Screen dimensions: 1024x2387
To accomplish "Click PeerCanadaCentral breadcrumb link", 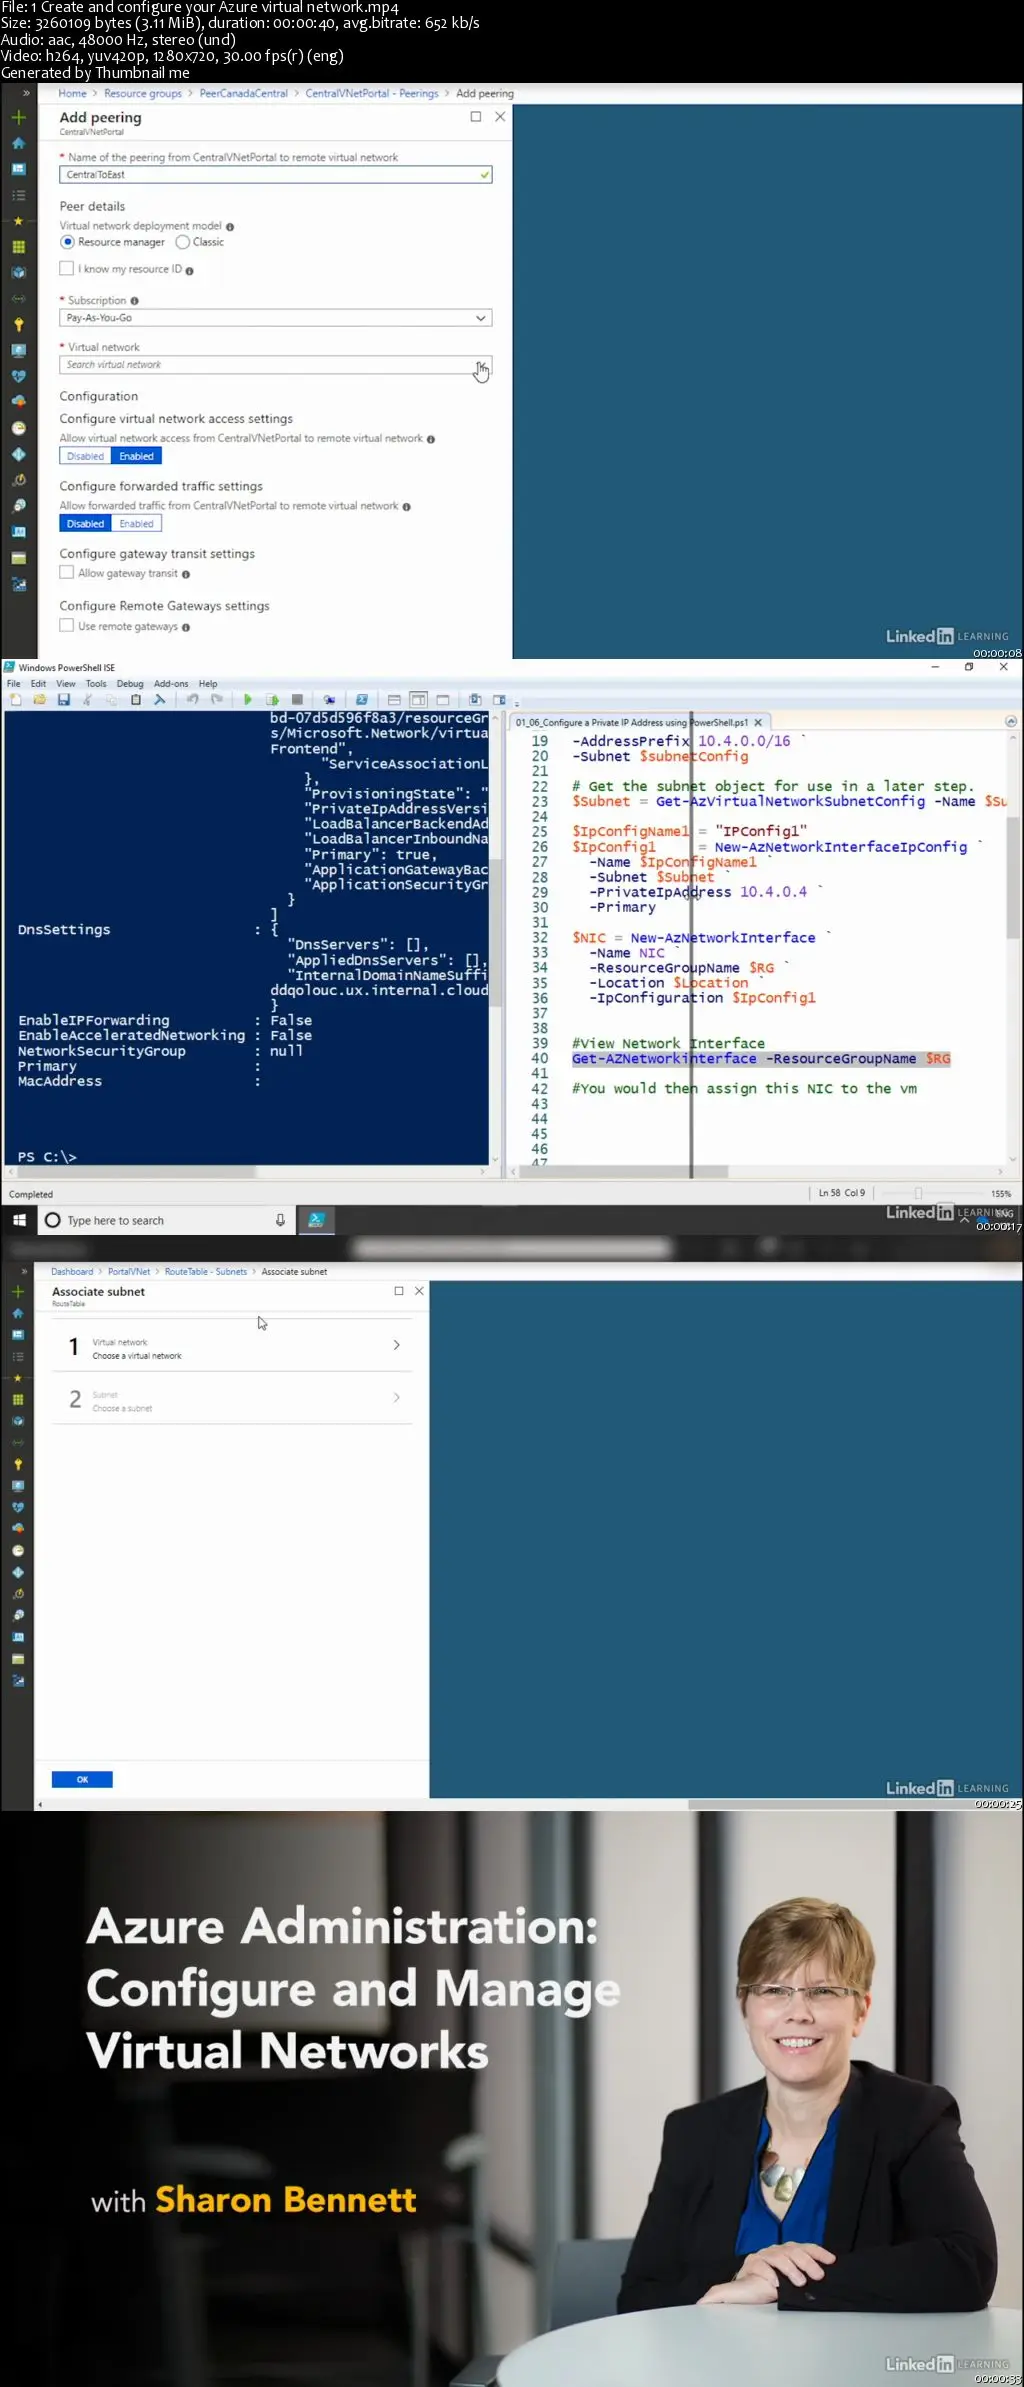I will point(243,93).
